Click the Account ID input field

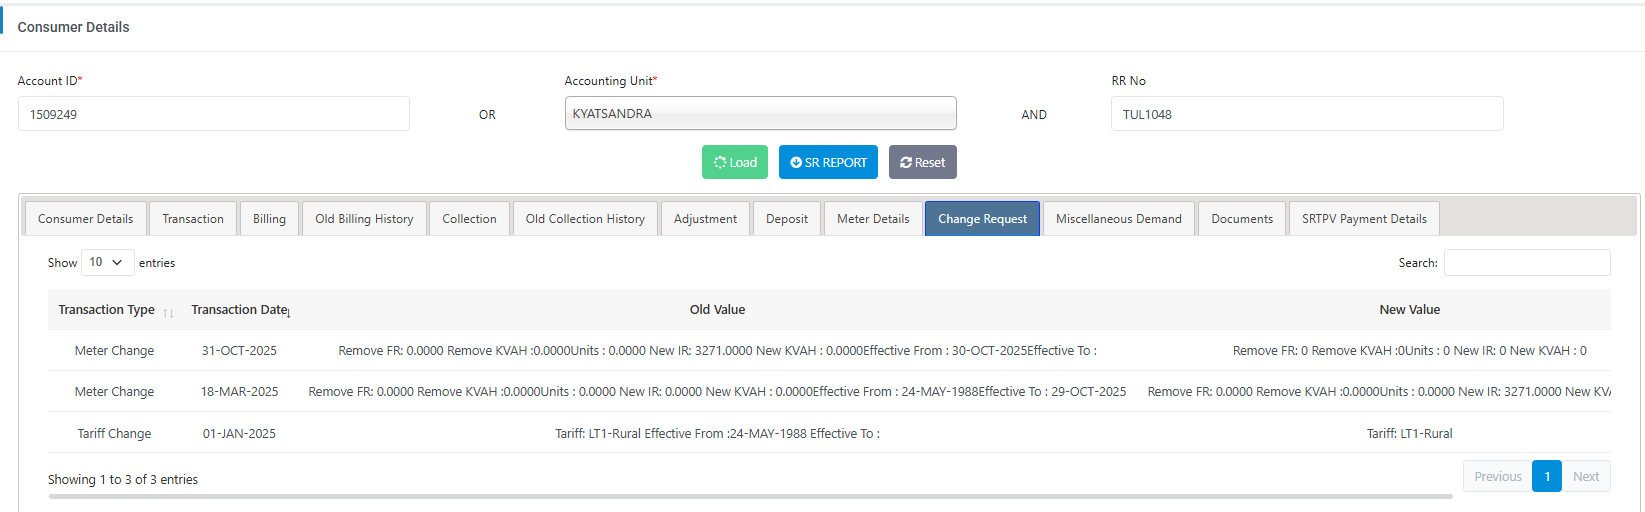click(214, 114)
